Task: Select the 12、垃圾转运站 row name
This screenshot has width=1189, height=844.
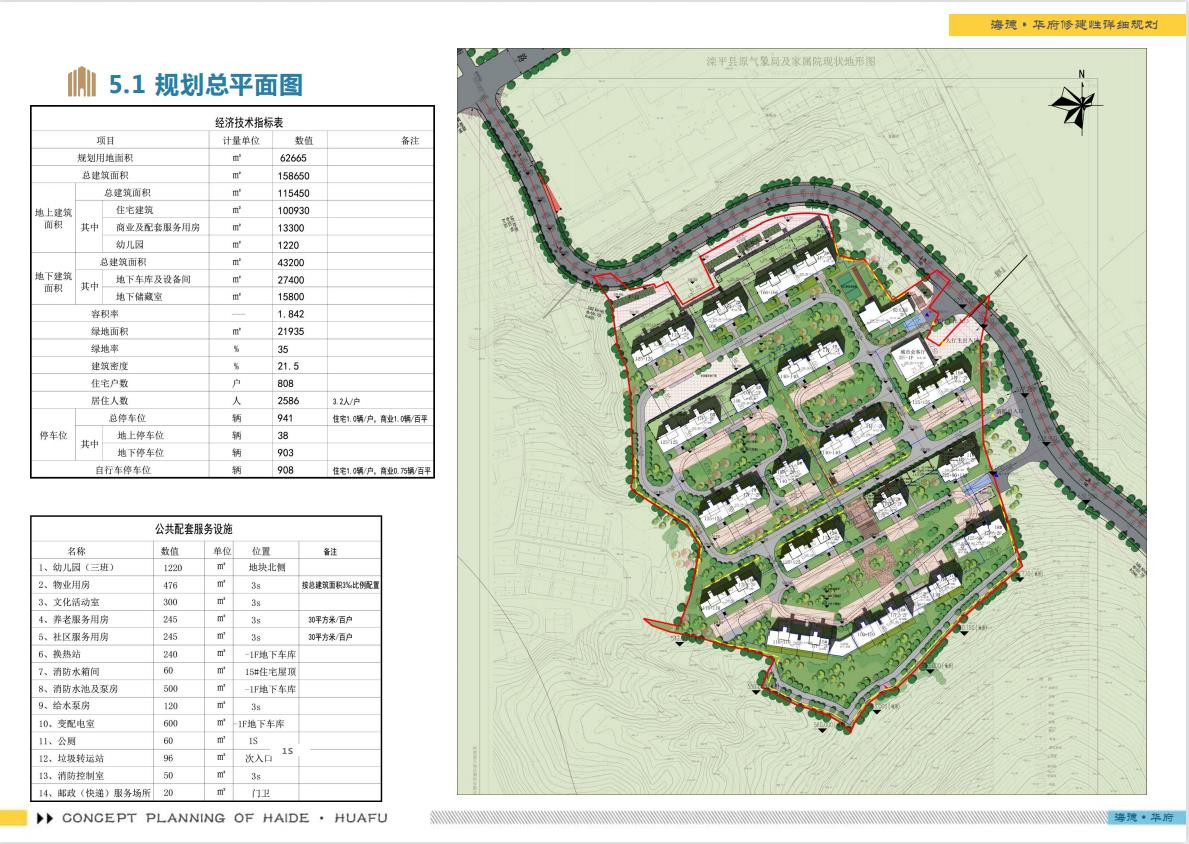Action: 71,758
